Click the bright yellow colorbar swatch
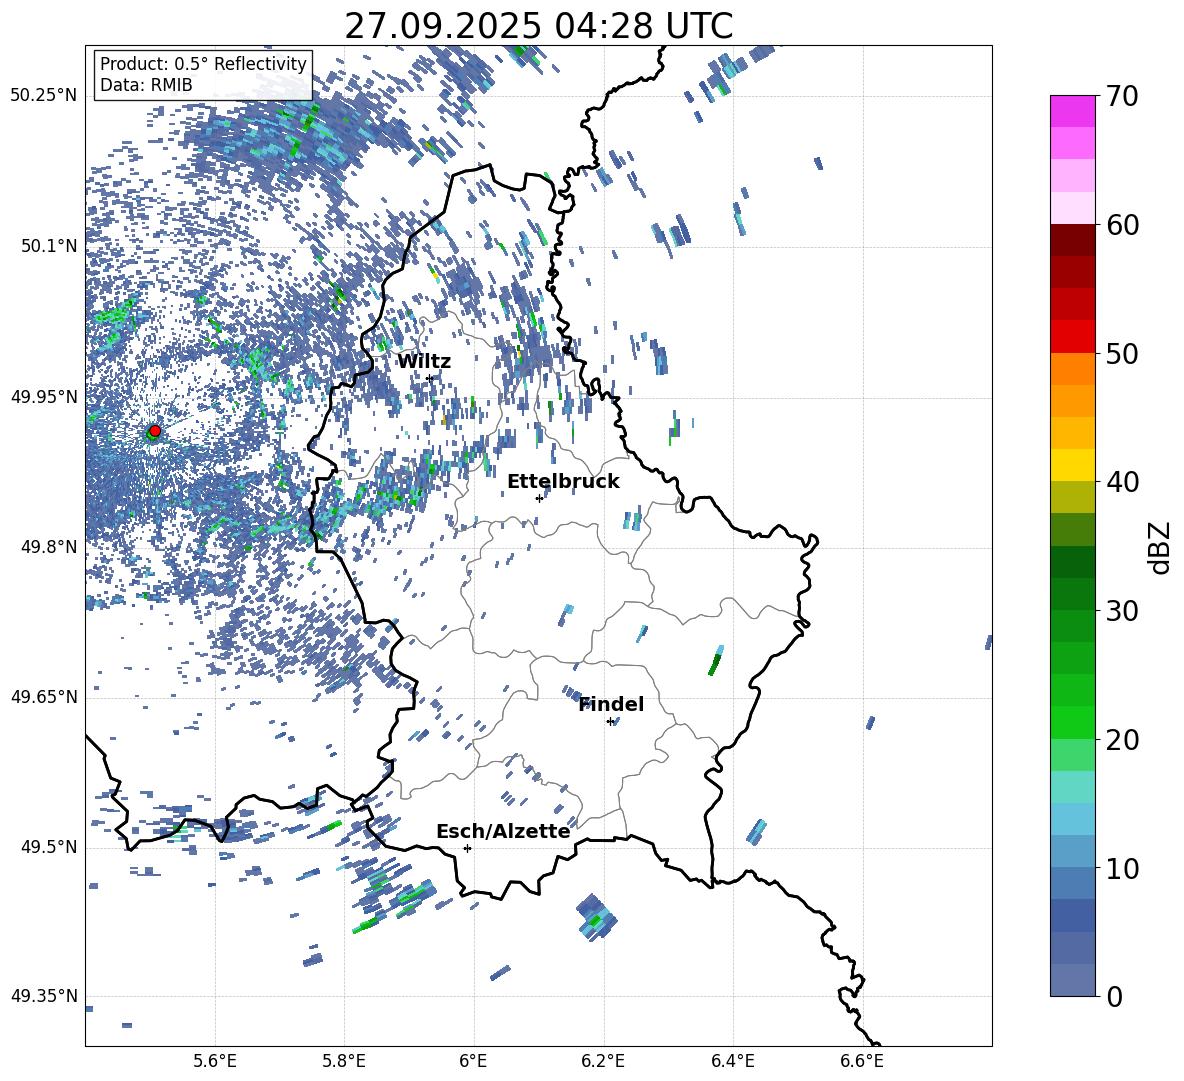 1072,465
